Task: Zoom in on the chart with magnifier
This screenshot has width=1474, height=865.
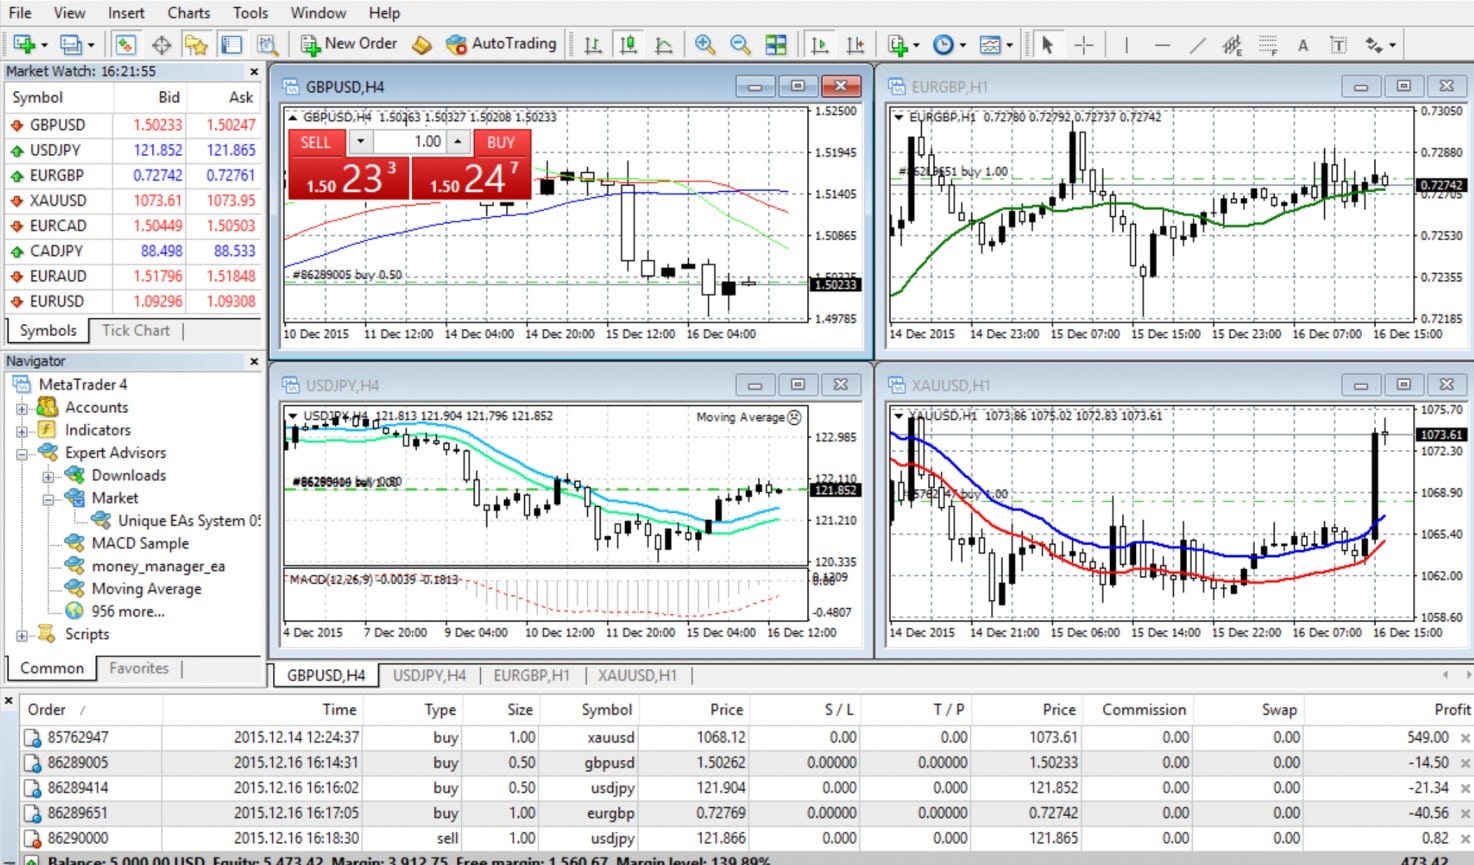Action: 705,45
